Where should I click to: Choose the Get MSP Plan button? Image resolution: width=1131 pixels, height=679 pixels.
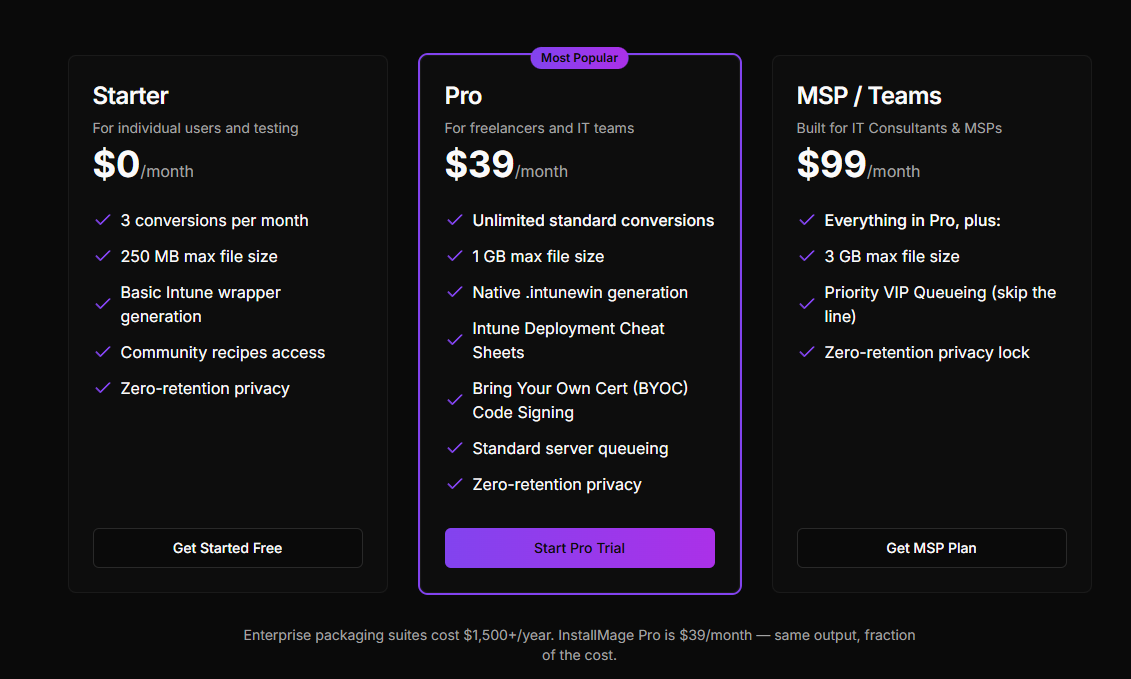(931, 548)
